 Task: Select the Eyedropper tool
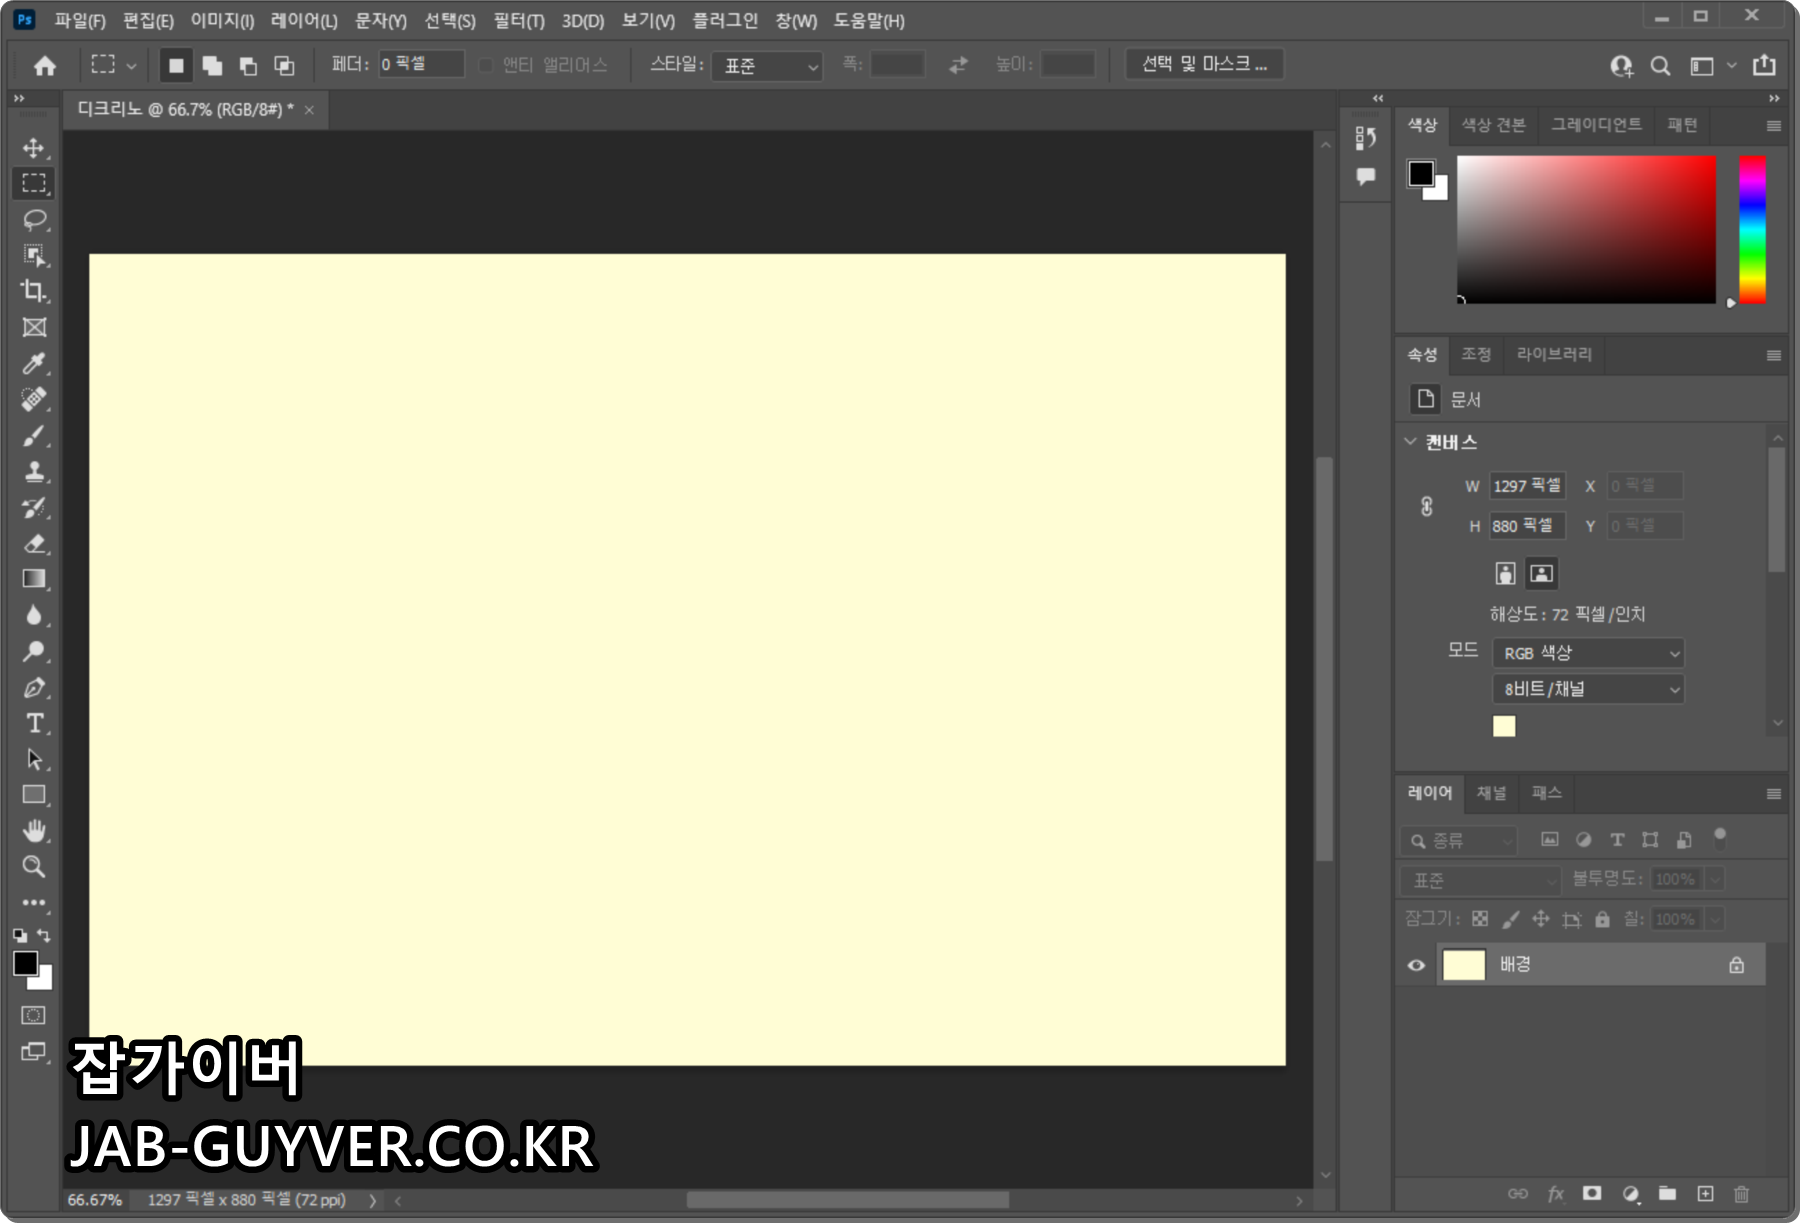(34, 364)
